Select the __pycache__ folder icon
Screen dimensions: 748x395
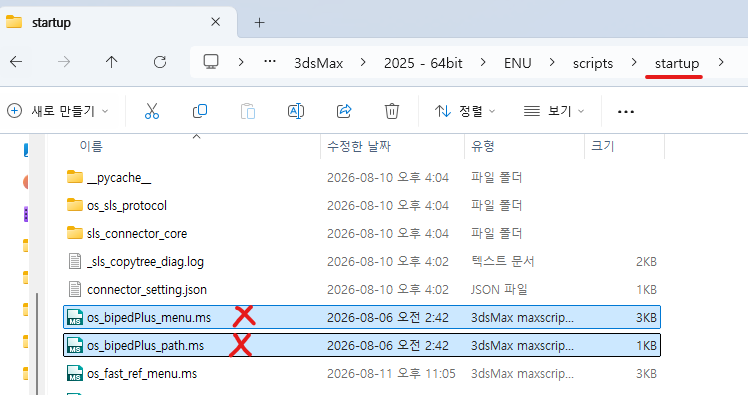pyautogui.click(x=74, y=177)
